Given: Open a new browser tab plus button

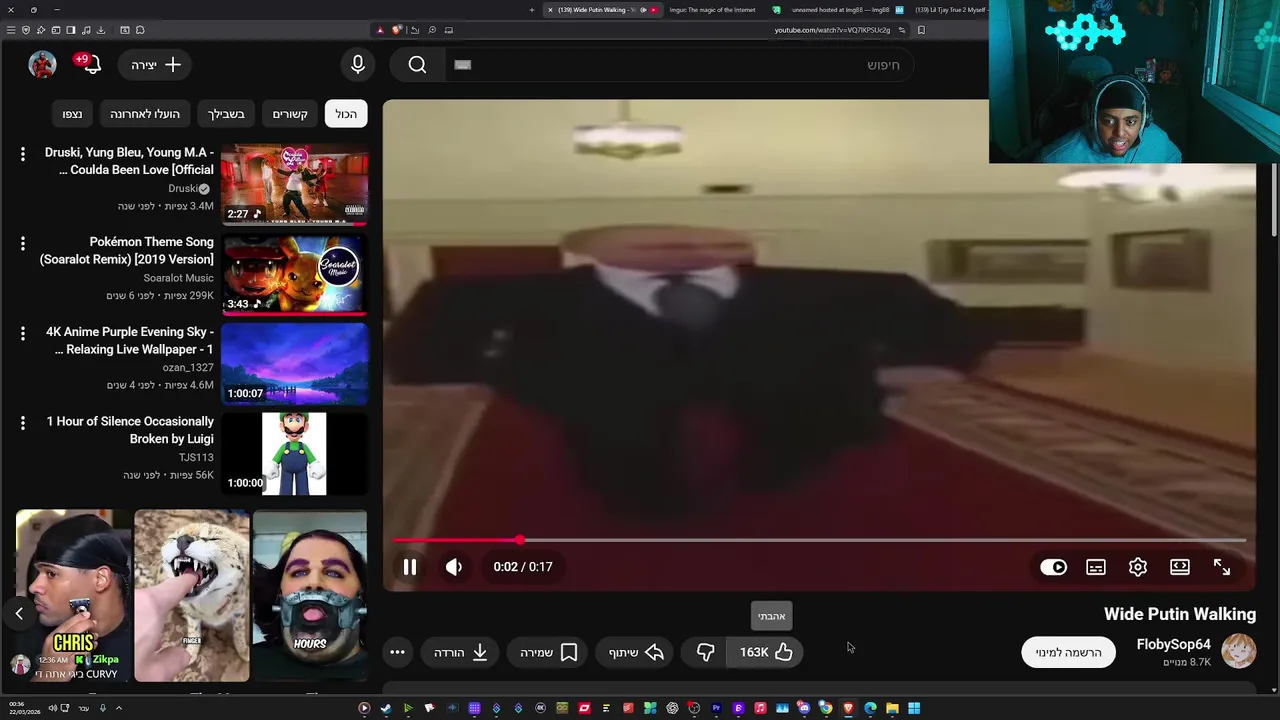Looking at the screenshot, I should (532, 10).
